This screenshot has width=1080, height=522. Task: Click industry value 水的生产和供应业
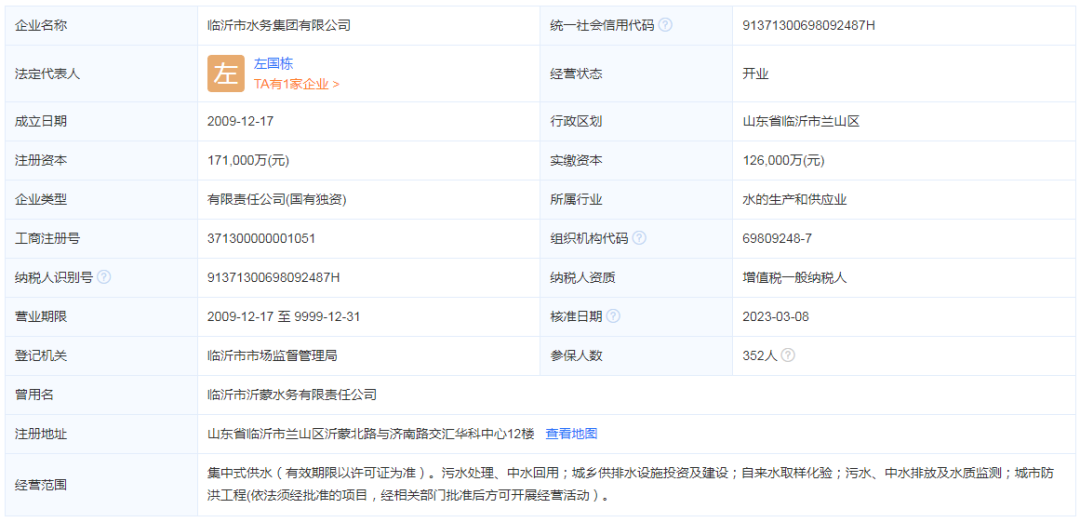(794, 200)
